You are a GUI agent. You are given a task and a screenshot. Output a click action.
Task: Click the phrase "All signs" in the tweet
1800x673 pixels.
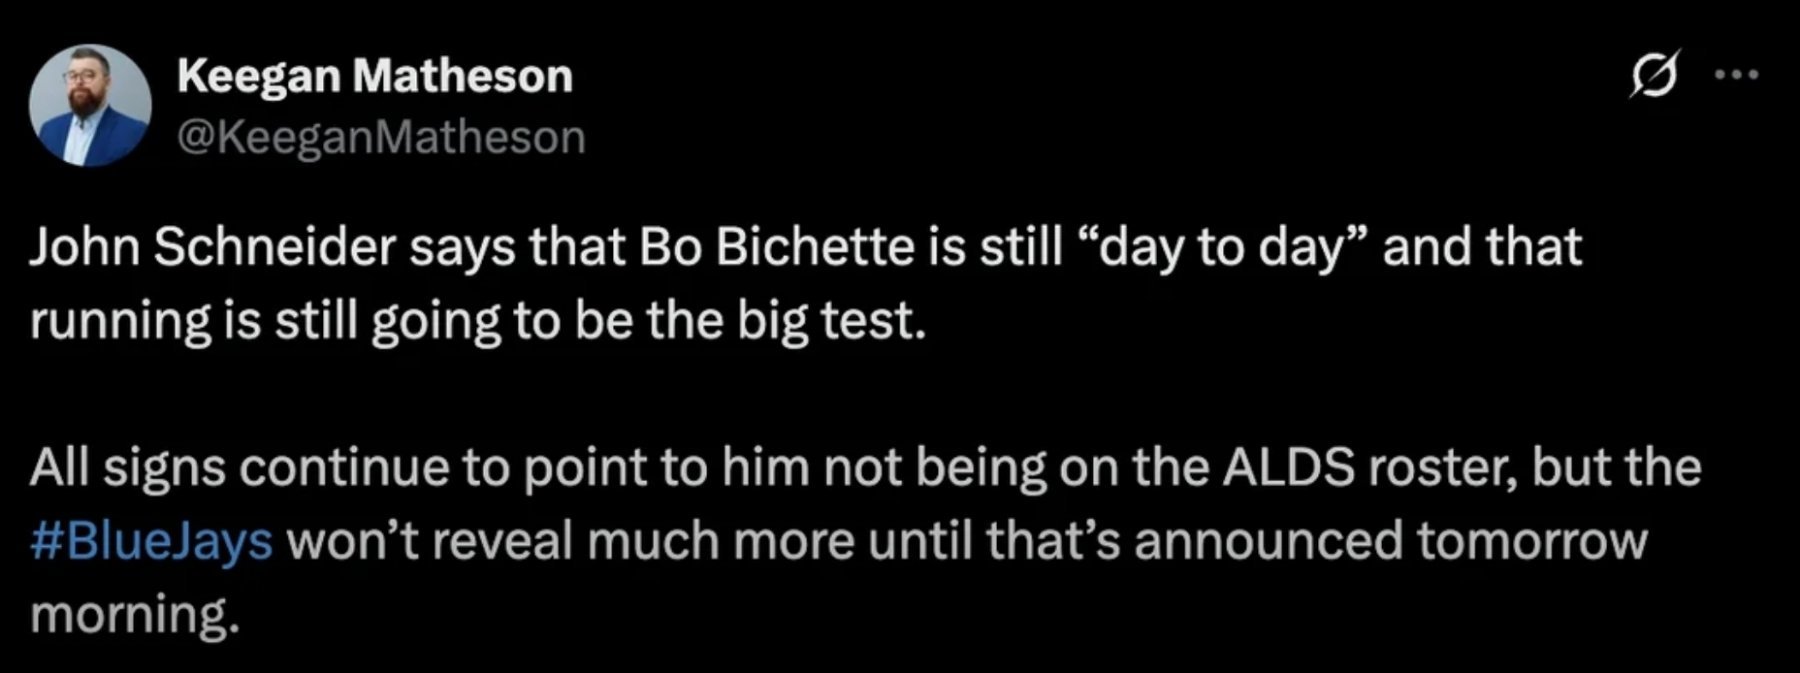click(127, 467)
